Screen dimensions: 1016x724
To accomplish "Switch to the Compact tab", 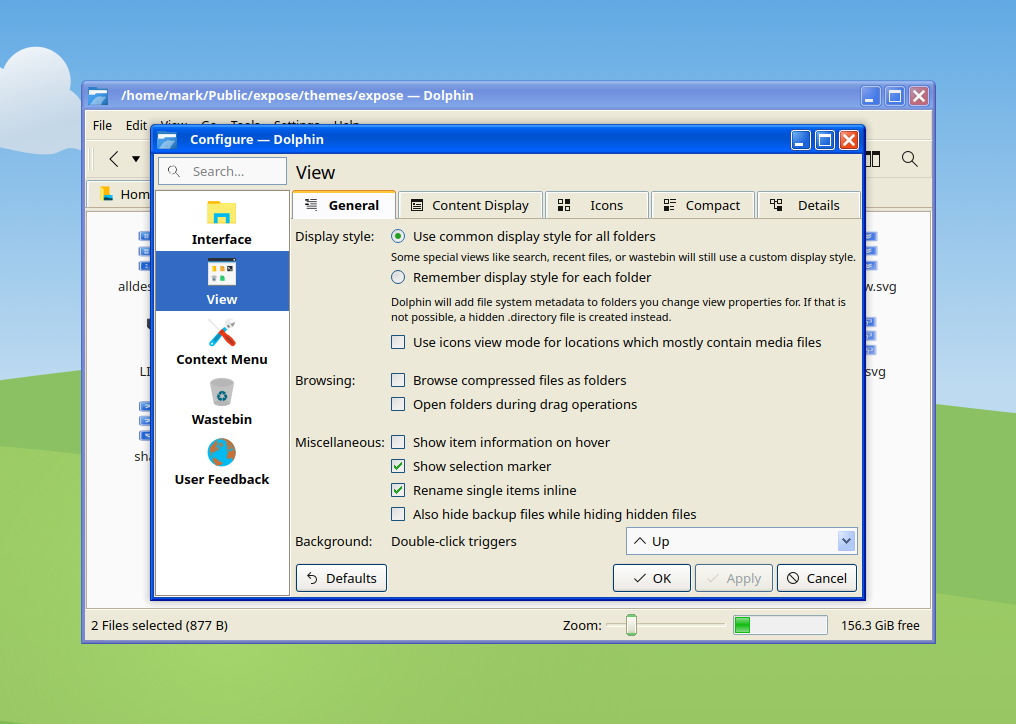I will click(x=702, y=205).
